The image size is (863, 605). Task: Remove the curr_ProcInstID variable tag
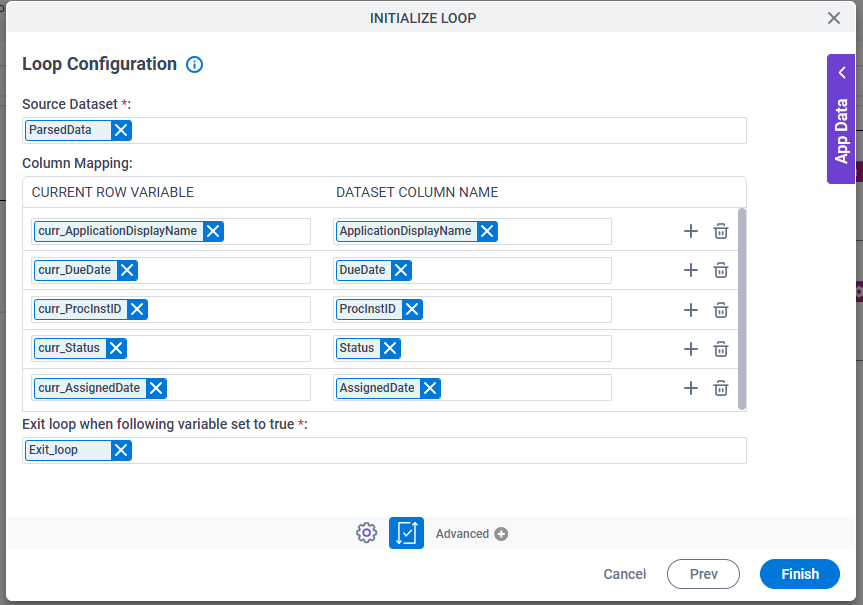click(137, 309)
